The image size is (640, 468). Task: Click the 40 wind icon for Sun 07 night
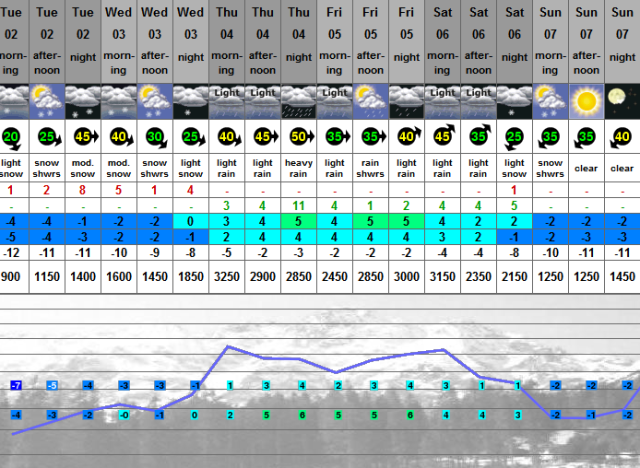620,138
